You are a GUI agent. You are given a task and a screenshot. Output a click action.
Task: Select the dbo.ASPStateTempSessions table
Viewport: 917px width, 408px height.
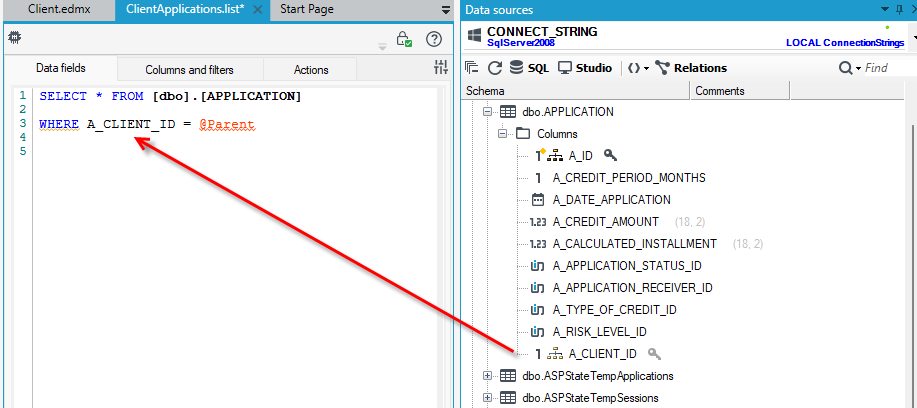(590, 398)
